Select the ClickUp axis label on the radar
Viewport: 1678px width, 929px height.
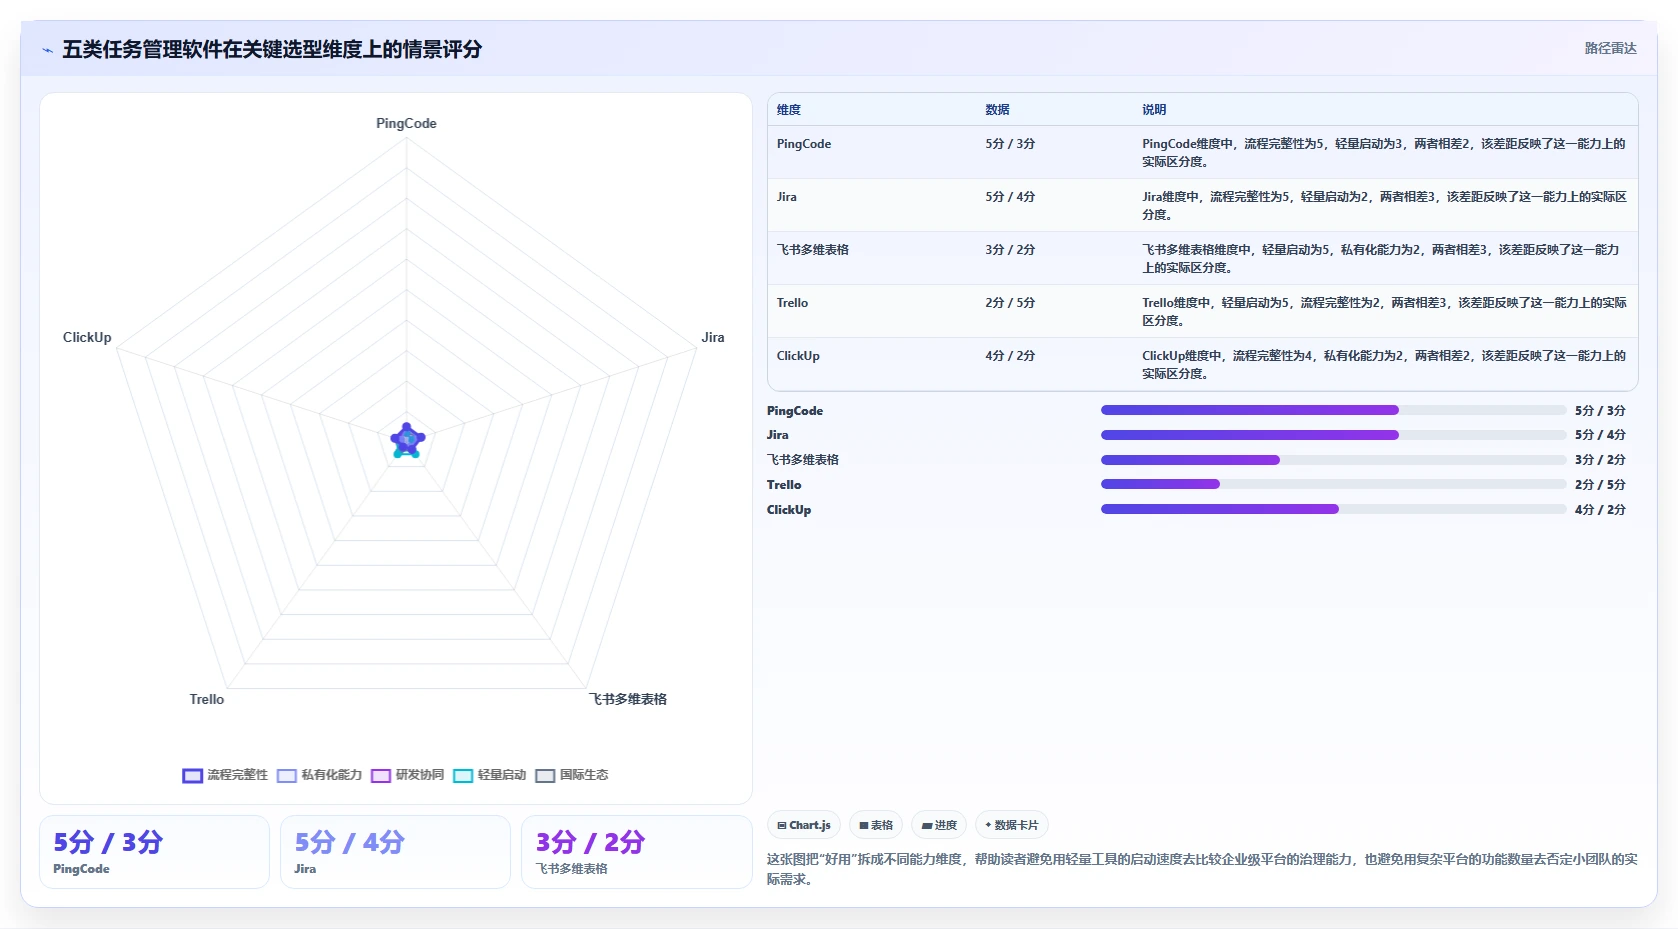pyautogui.click(x=87, y=337)
